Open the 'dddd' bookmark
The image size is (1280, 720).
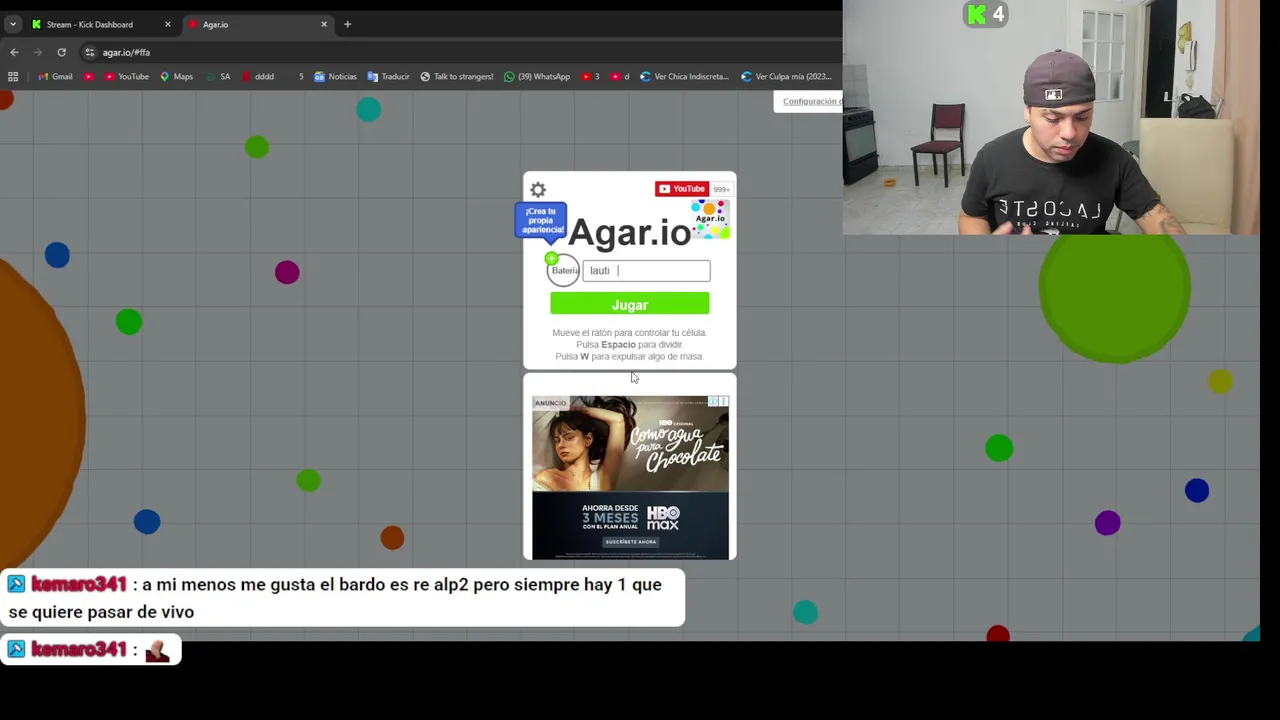coord(257,76)
